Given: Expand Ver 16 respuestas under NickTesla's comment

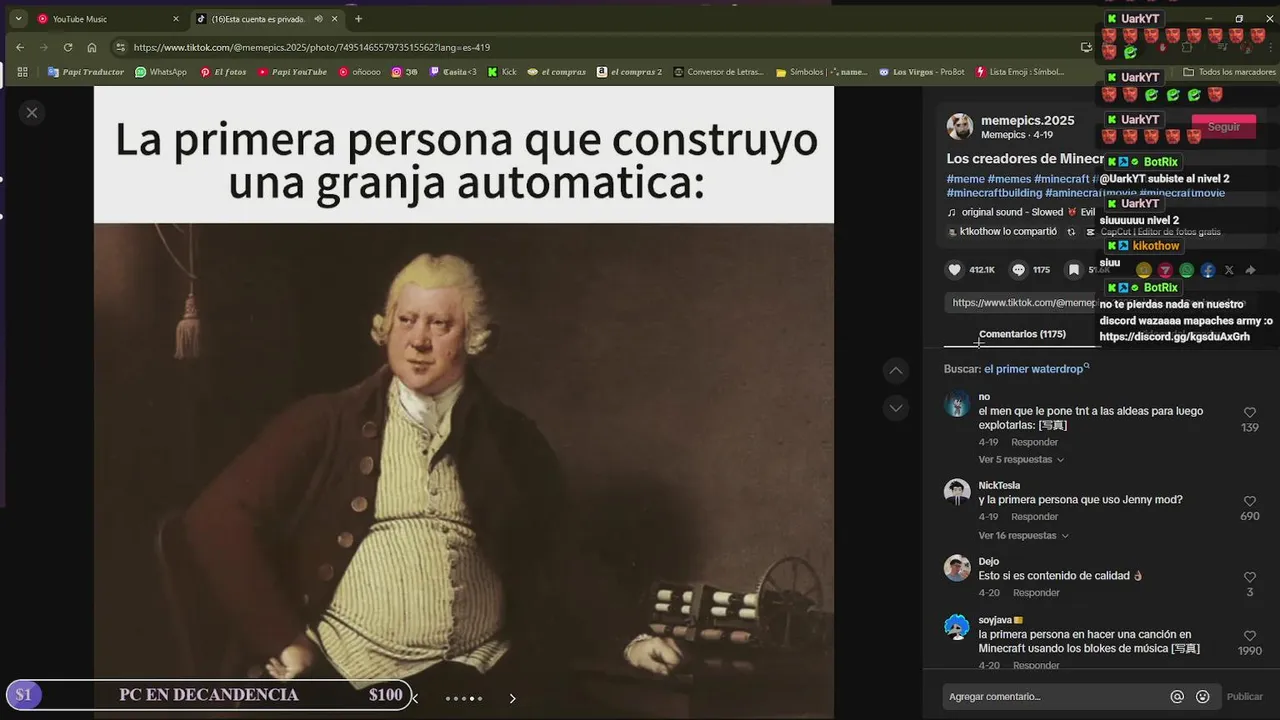Looking at the screenshot, I should coord(1023,536).
